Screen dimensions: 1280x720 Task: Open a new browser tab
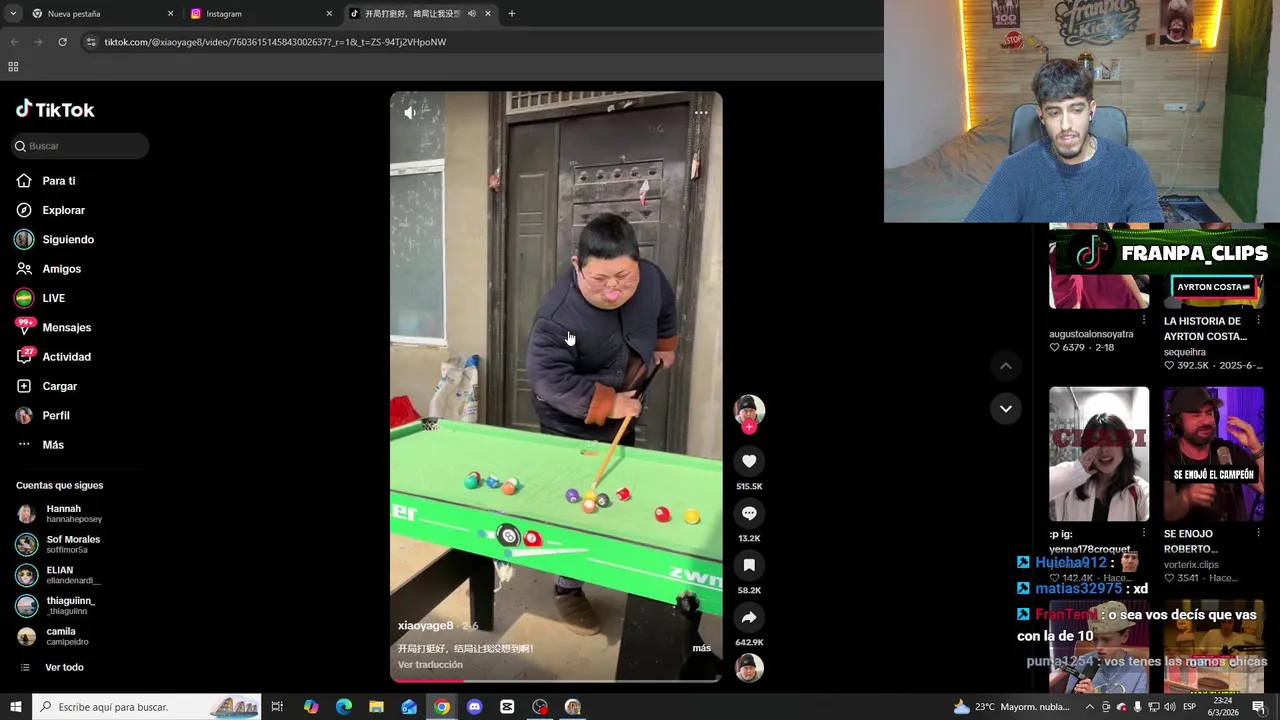(512, 14)
